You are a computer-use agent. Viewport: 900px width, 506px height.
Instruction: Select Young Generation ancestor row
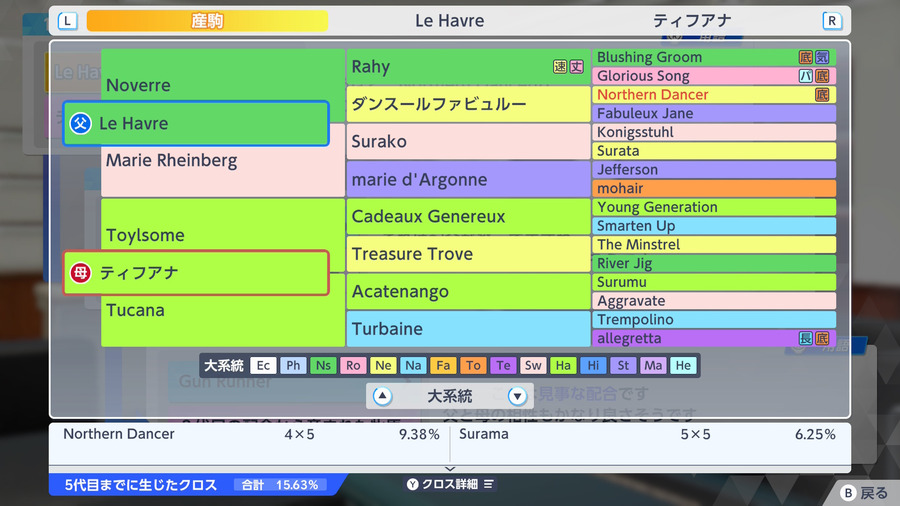point(714,207)
